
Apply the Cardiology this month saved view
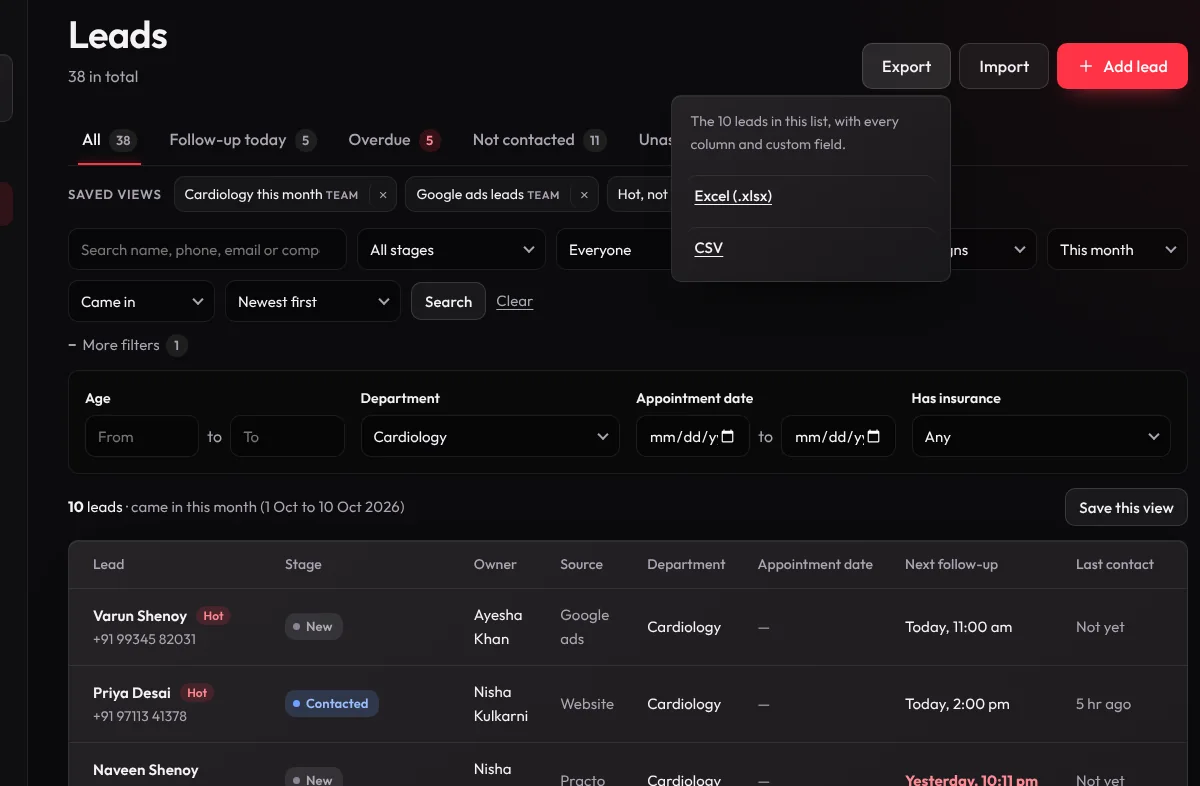[271, 195]
